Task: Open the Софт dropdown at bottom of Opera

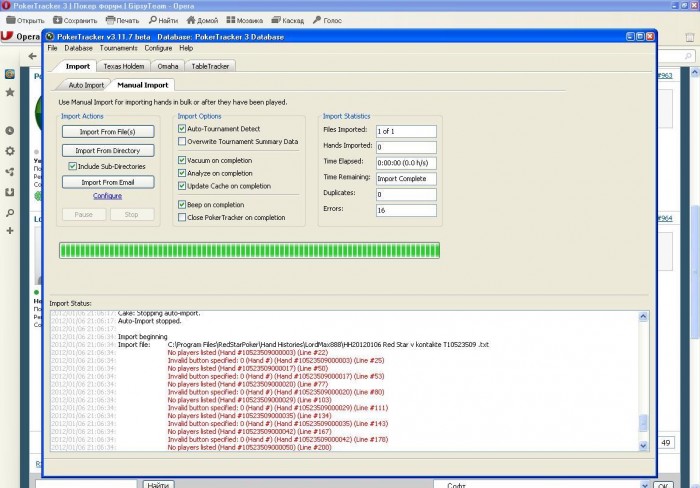Action: coord(541,485)
